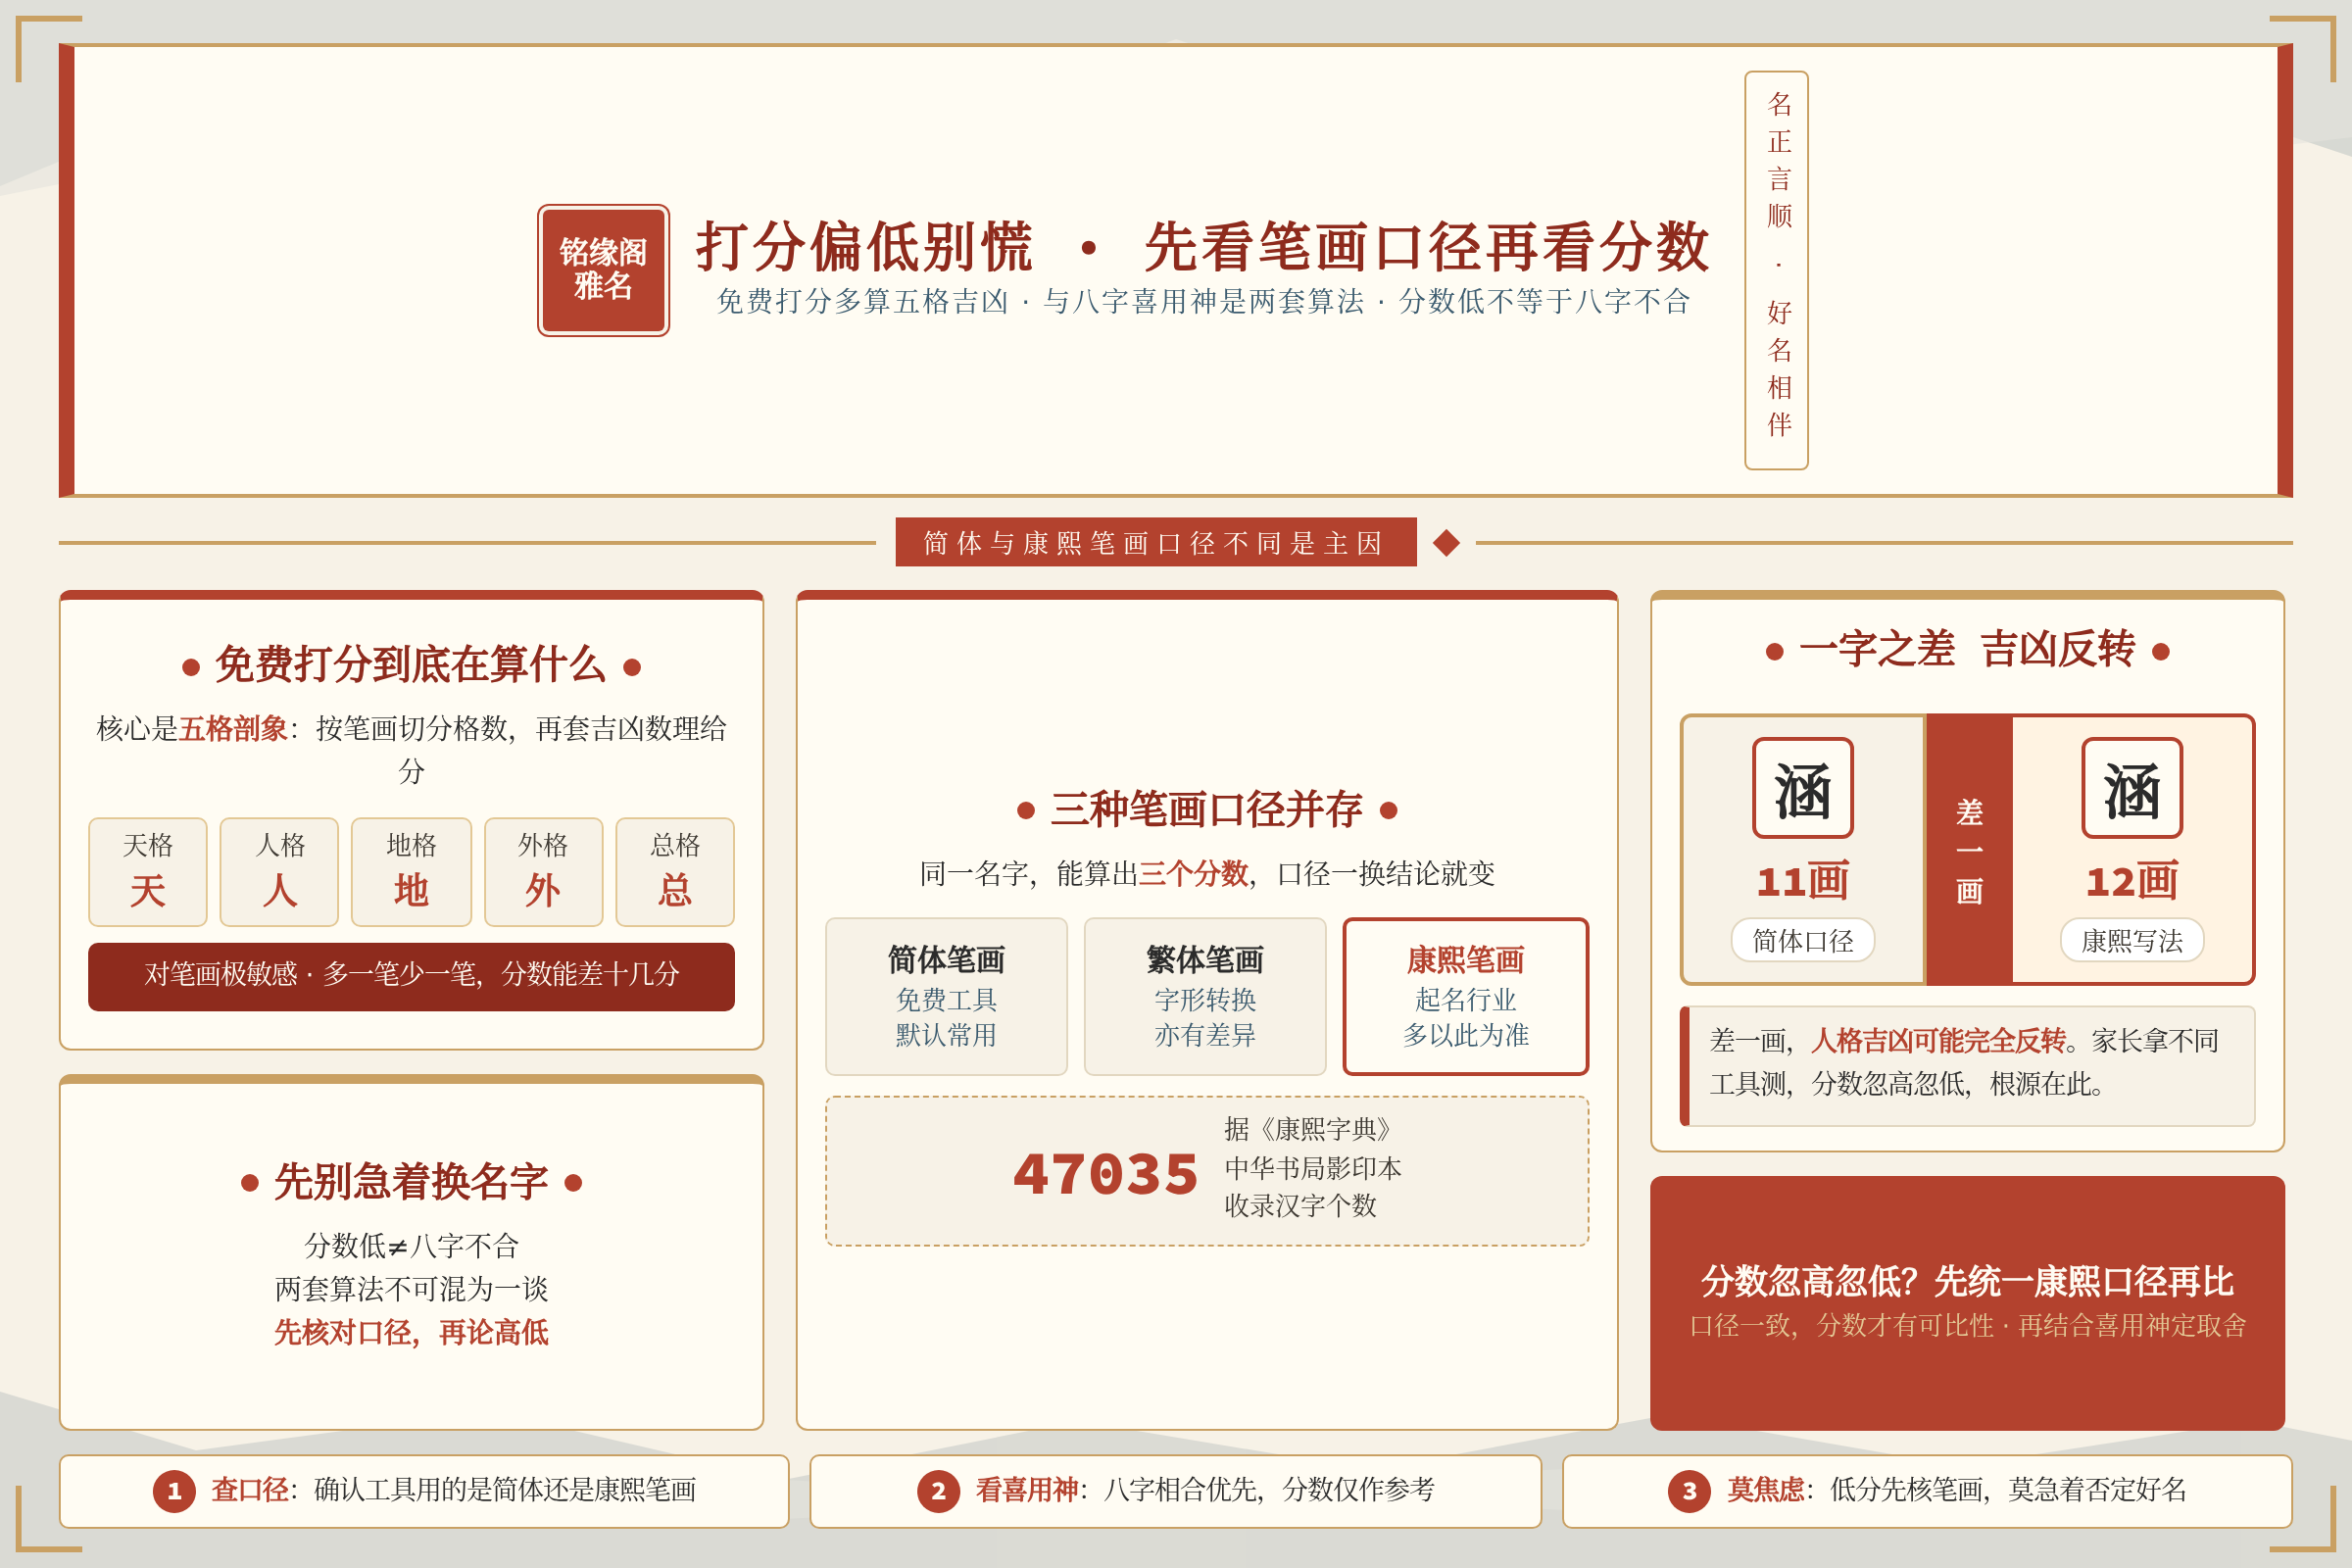Click the headline 打分偏低别慌
Image resolution: width=2352 pixels, height=1568 pixels.
click(x=865, y=246)
